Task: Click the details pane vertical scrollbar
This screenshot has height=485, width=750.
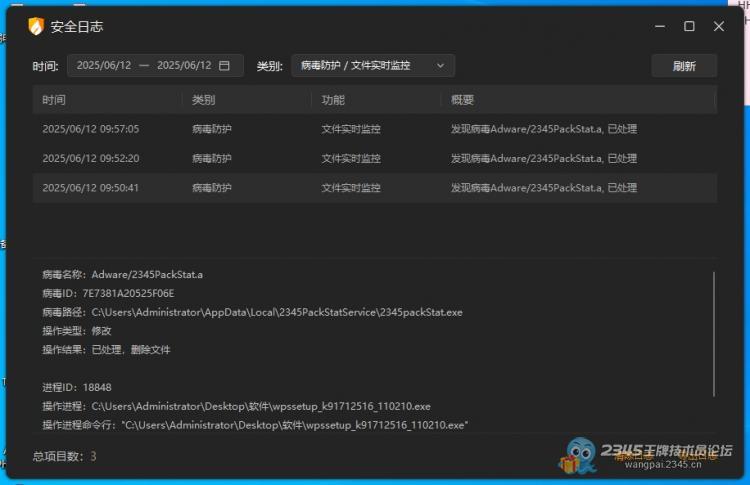Action: (x=714, y=334)
